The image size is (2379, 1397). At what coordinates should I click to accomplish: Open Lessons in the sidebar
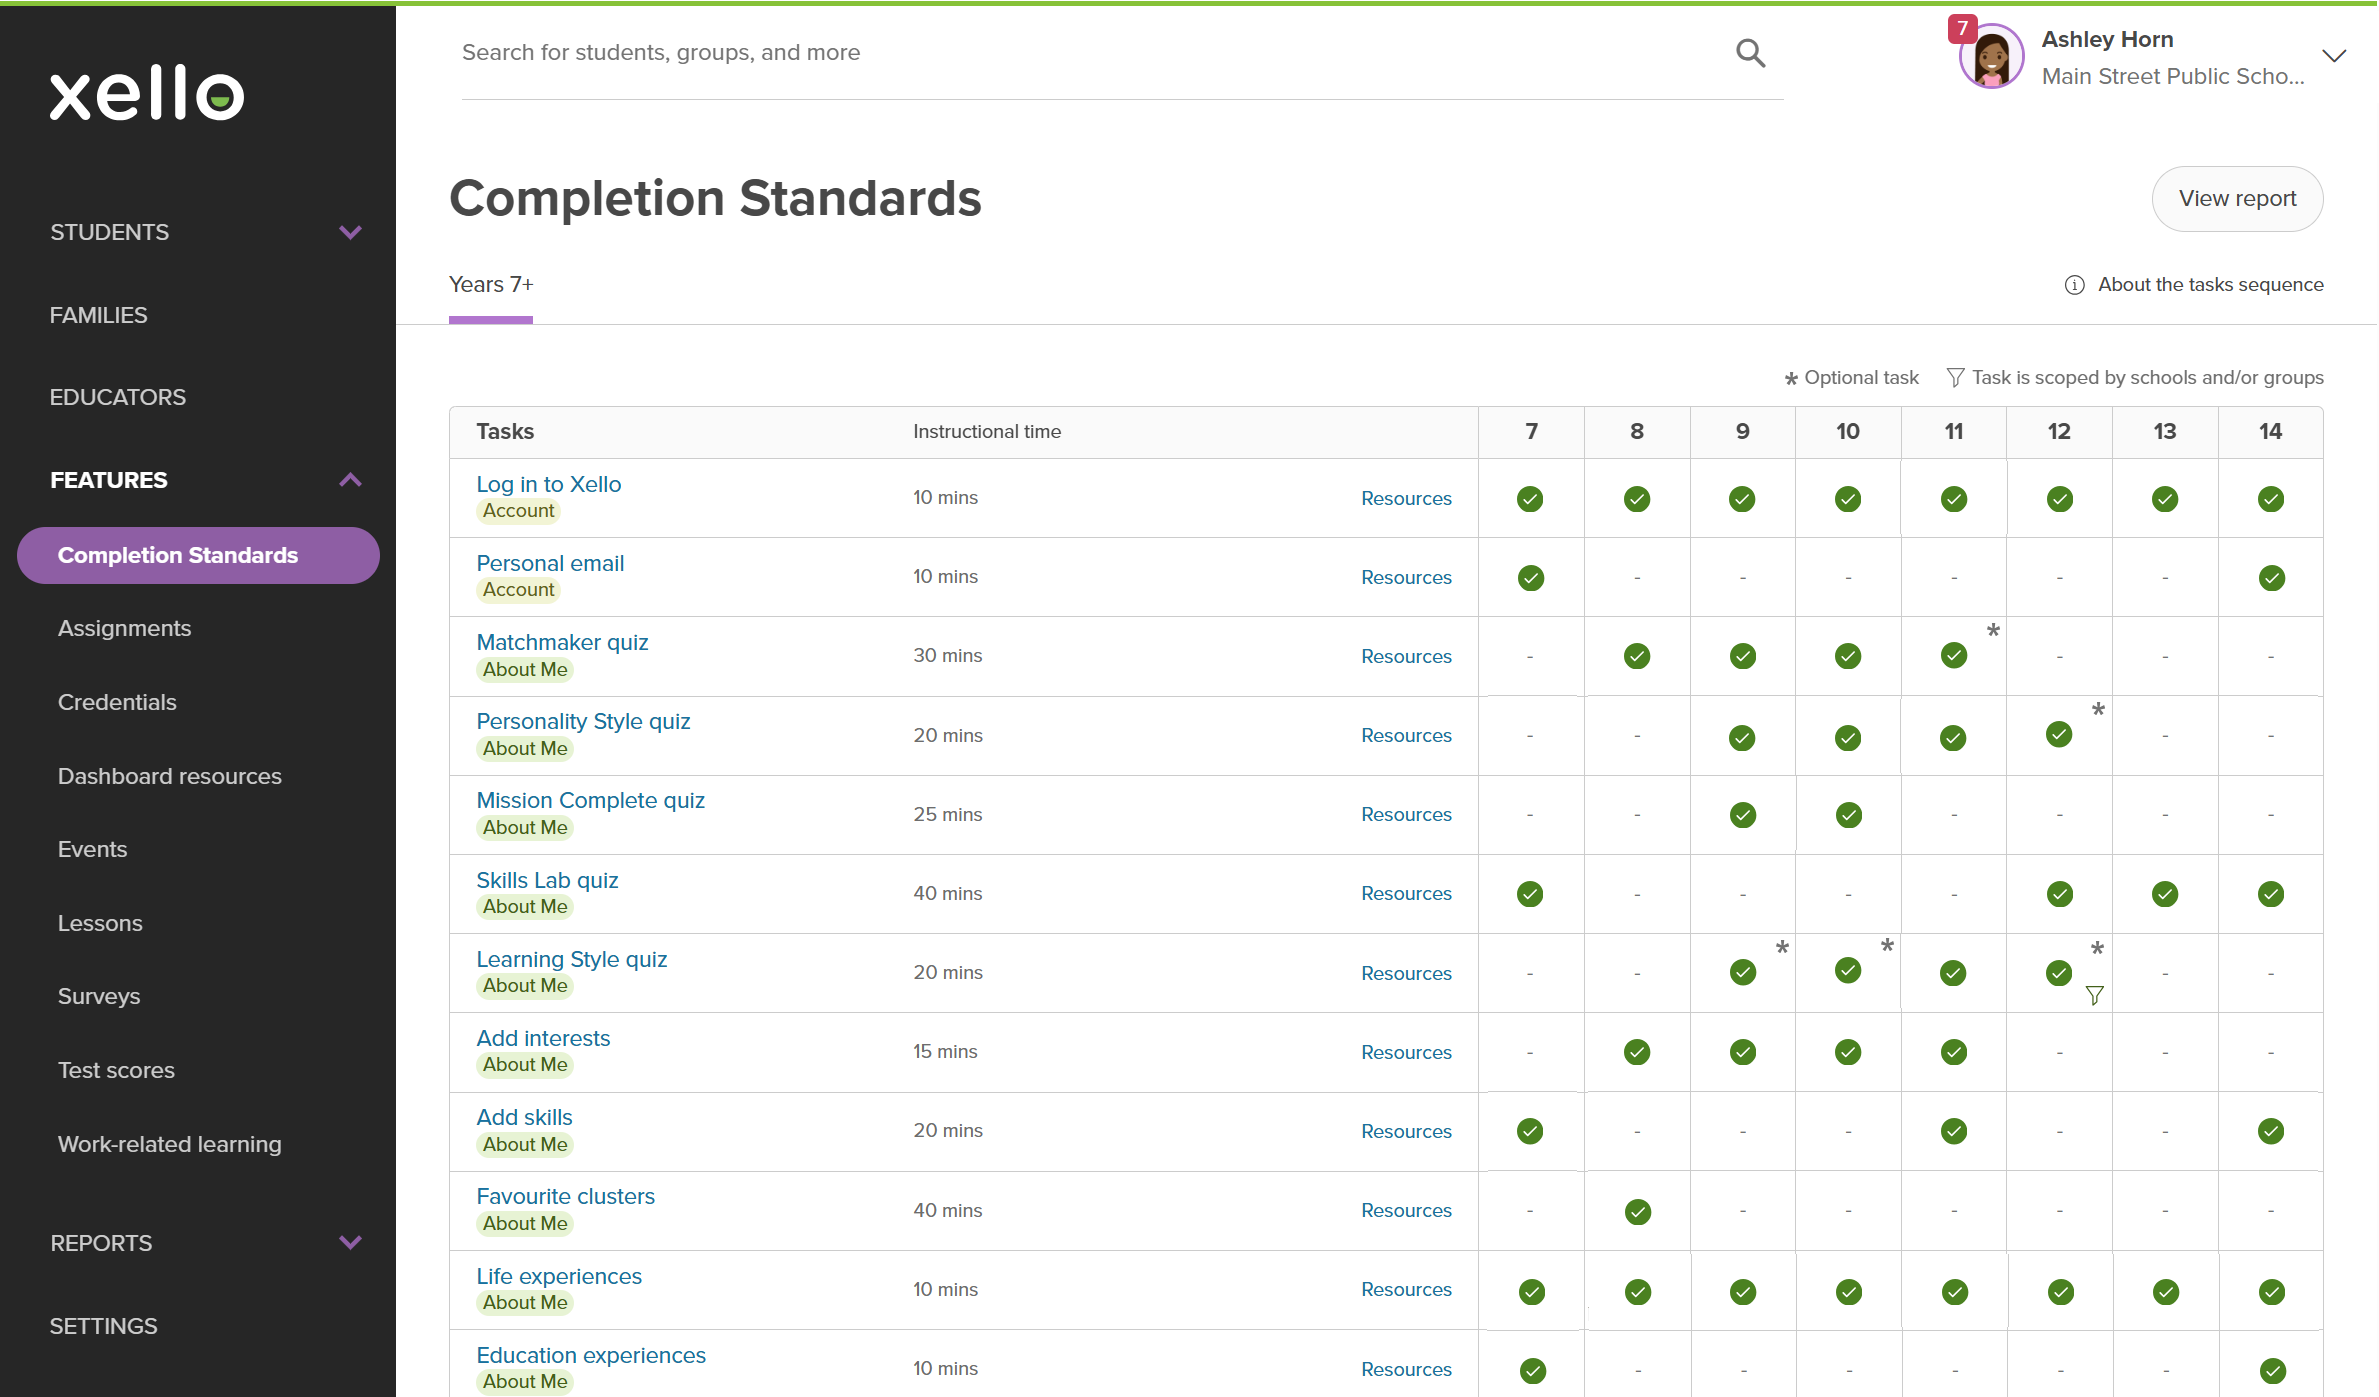100,923
